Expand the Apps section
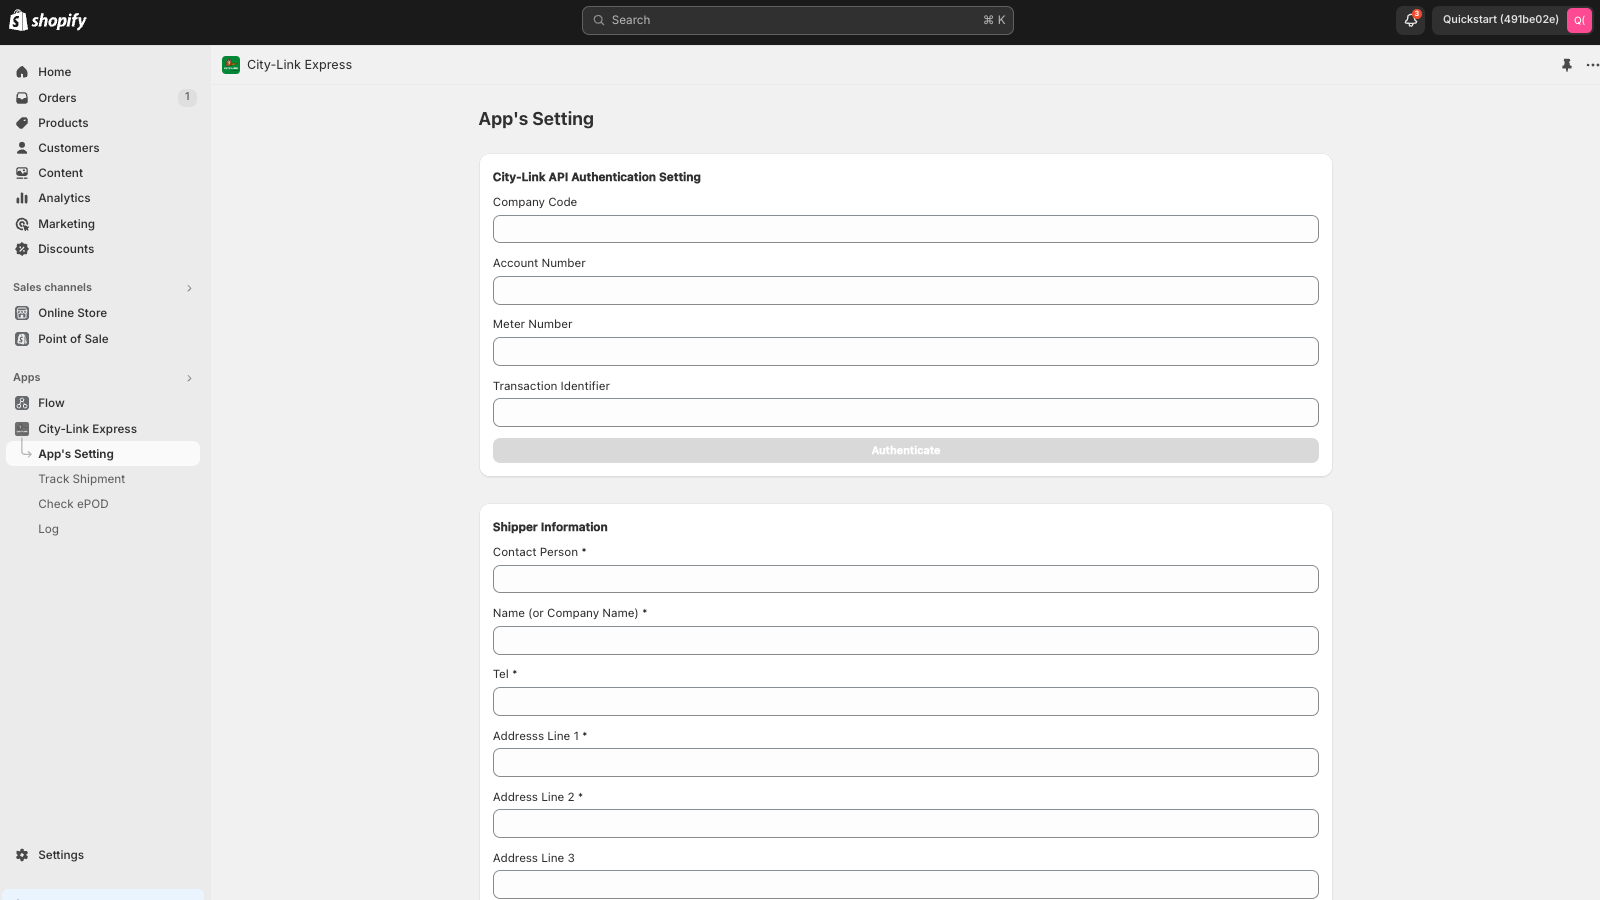The height and width of the screenshot is (900, 1600). (189, 378)
